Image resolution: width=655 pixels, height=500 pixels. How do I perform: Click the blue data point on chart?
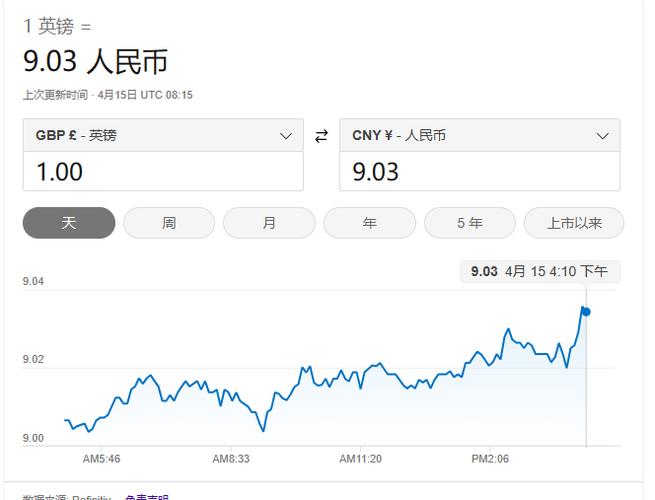pyautogui.click(x=586, y=312)
